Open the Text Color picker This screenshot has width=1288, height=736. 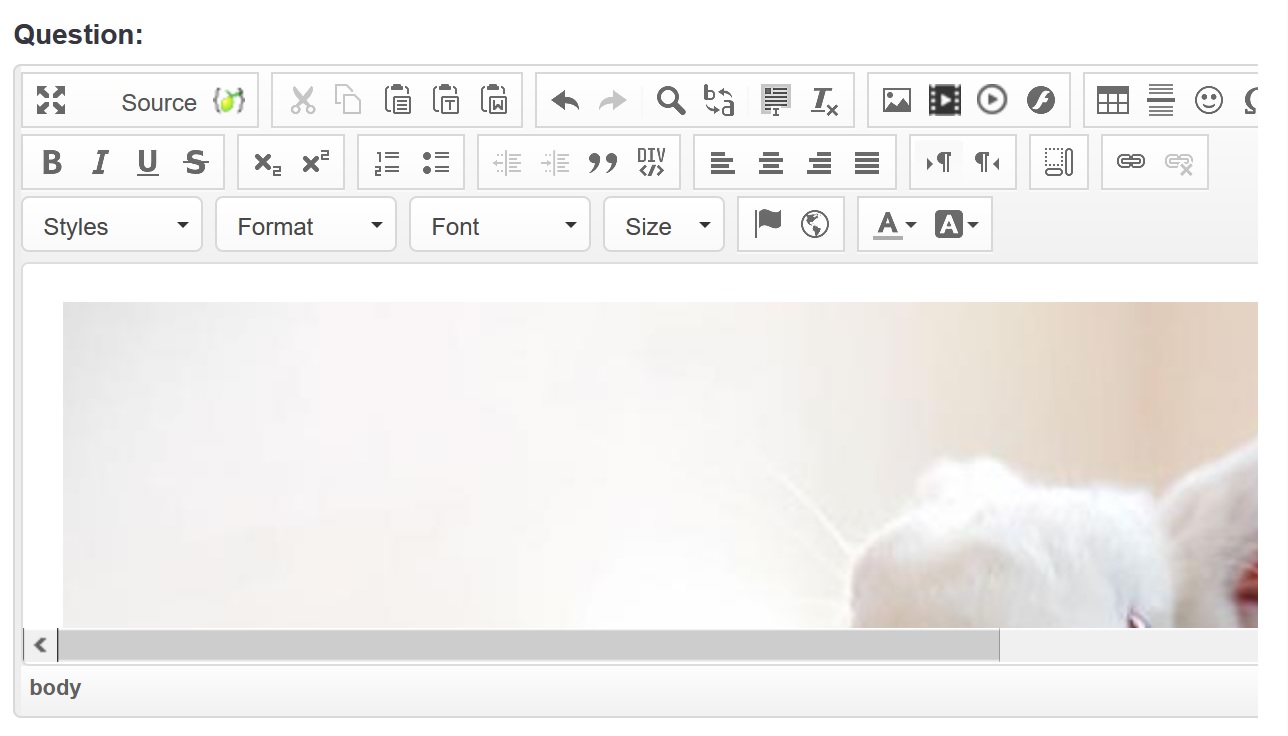pos(894,225)
